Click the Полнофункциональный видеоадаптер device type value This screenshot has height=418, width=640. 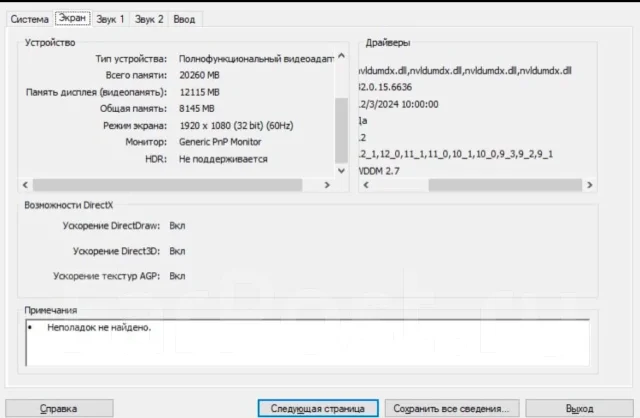point(256,59)
